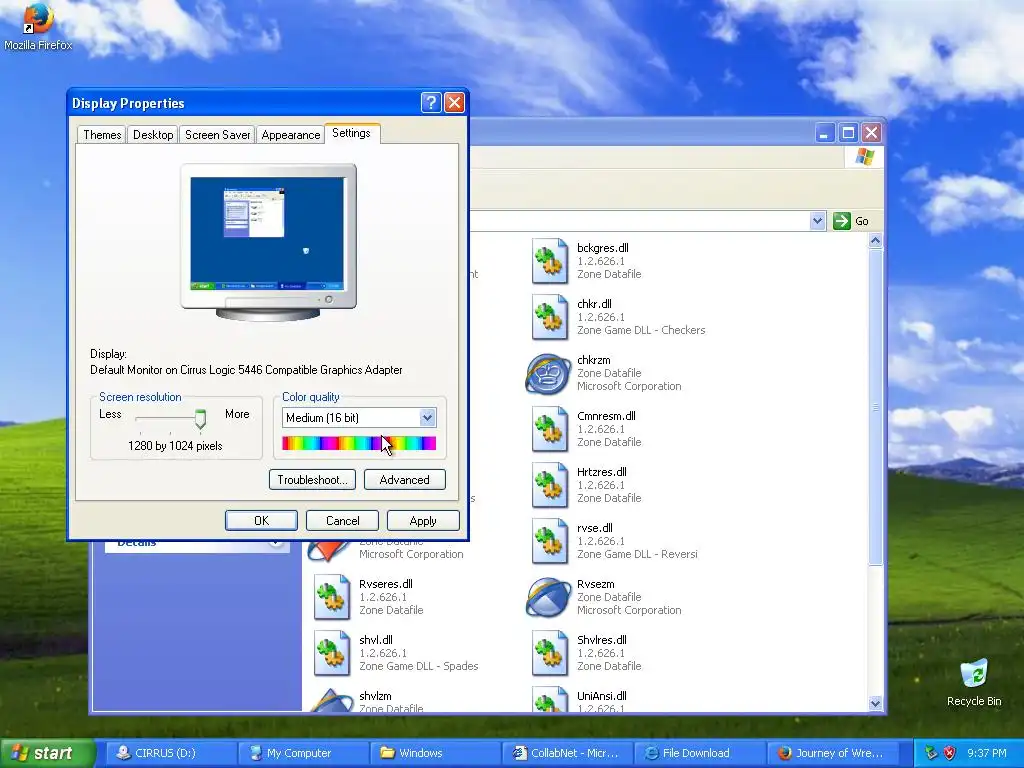Switch to the Appearance tab

[291, 135]
